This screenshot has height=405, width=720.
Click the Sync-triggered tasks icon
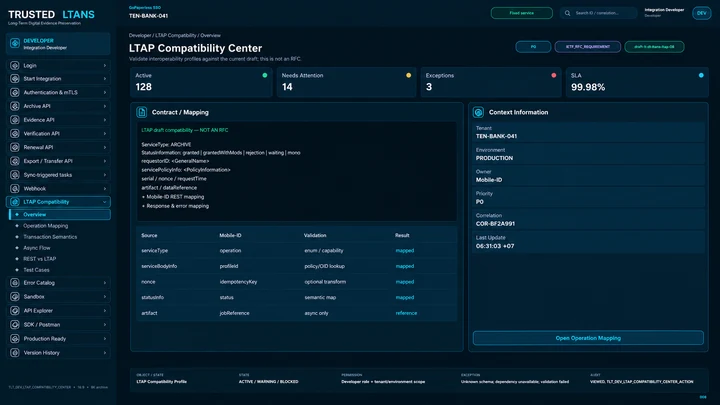[x=15, y=175]
